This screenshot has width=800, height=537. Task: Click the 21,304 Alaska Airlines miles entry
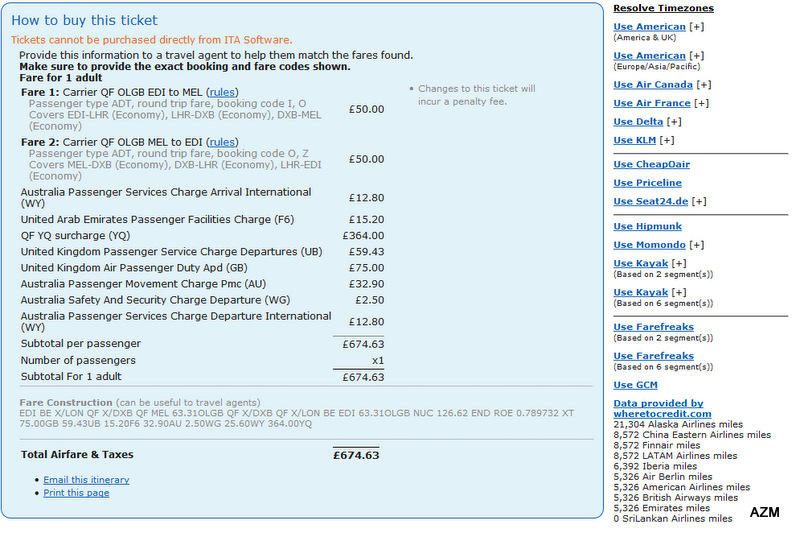[x=678, y=424]
